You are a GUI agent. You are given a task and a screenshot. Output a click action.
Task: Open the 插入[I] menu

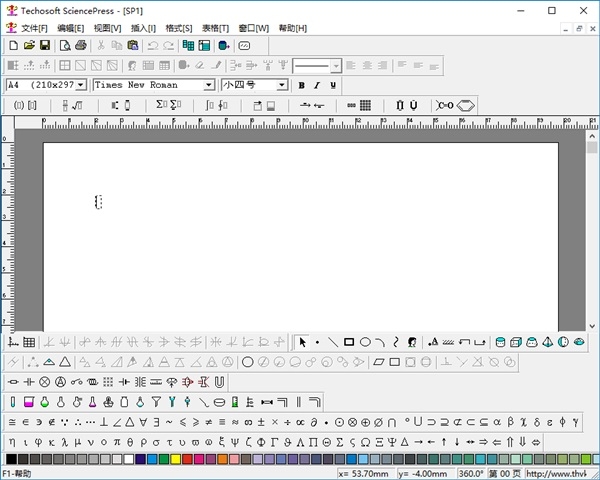[143, 27]
